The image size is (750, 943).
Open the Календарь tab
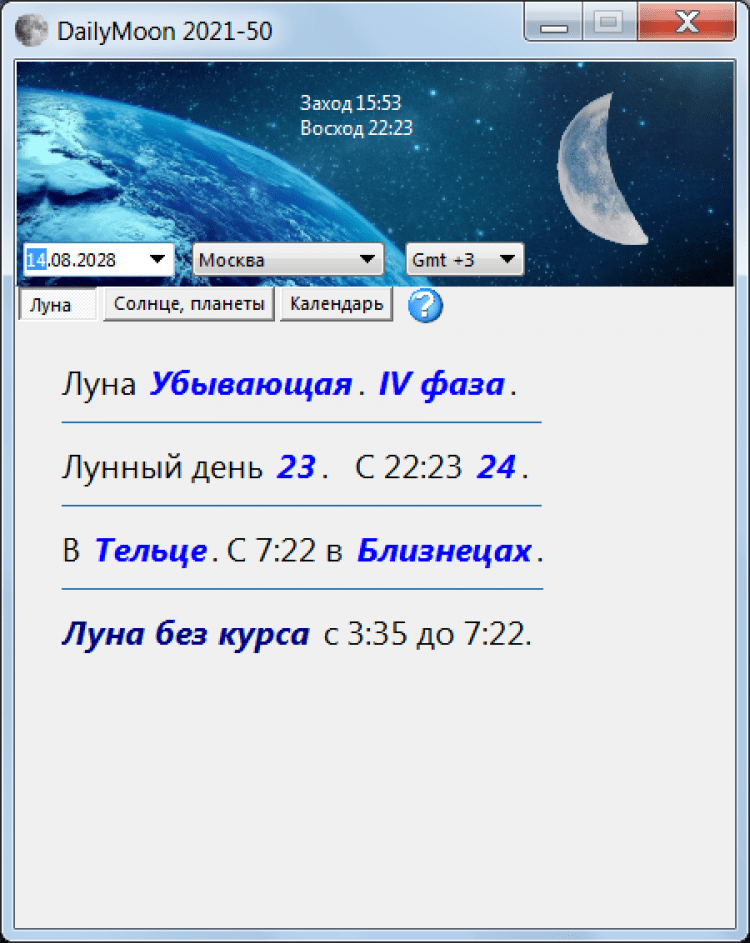click(x=336, y=304)
